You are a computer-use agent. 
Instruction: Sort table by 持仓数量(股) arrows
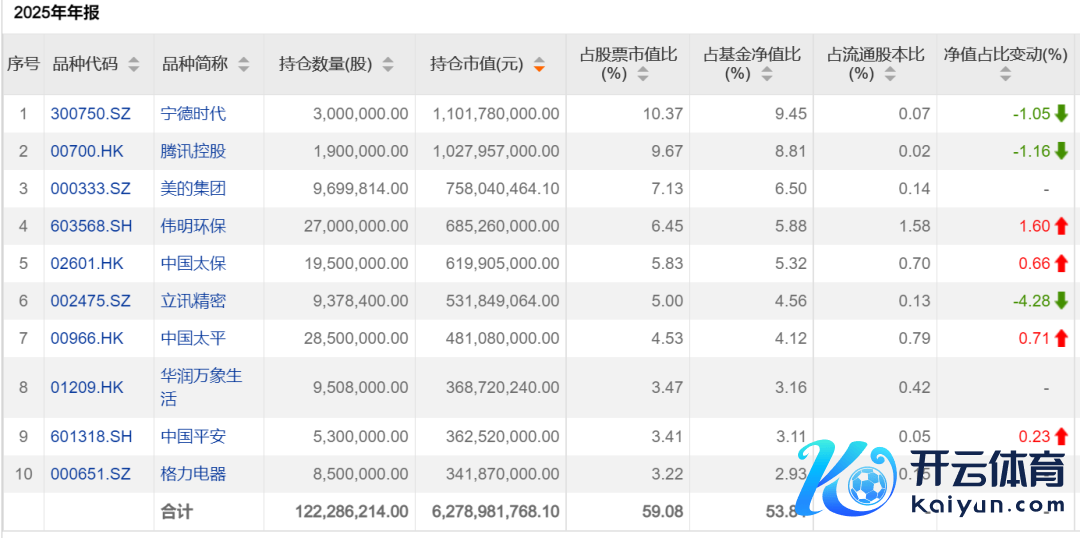388,65
